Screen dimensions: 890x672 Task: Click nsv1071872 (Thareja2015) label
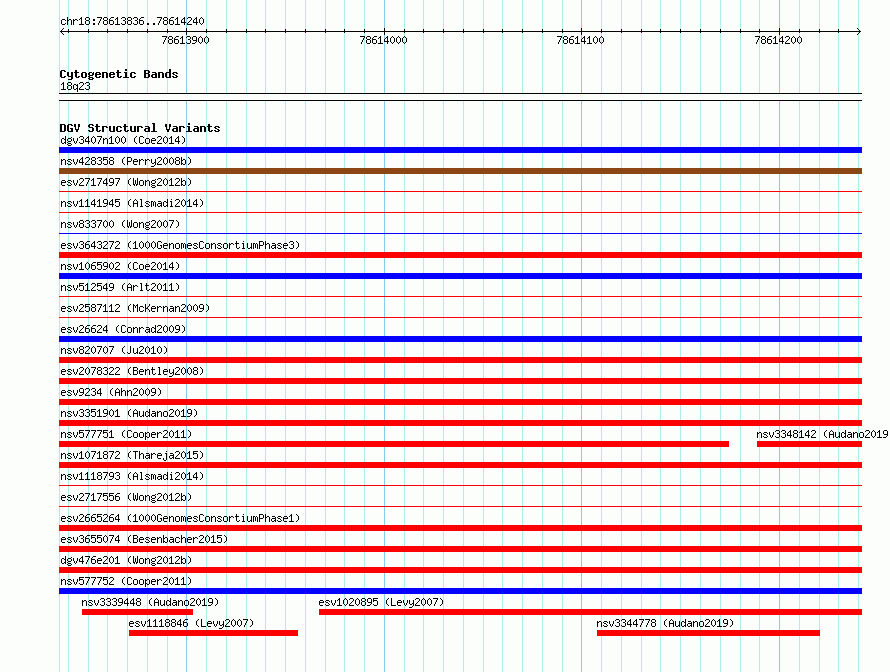132,455
